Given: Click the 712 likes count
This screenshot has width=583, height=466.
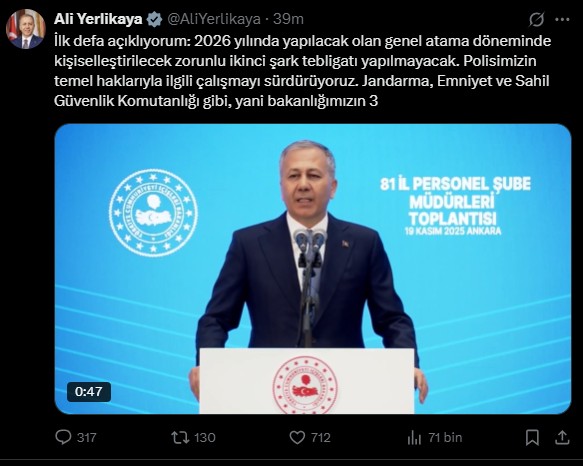Looking at the screenshot, I should click(x=321, y=437).
